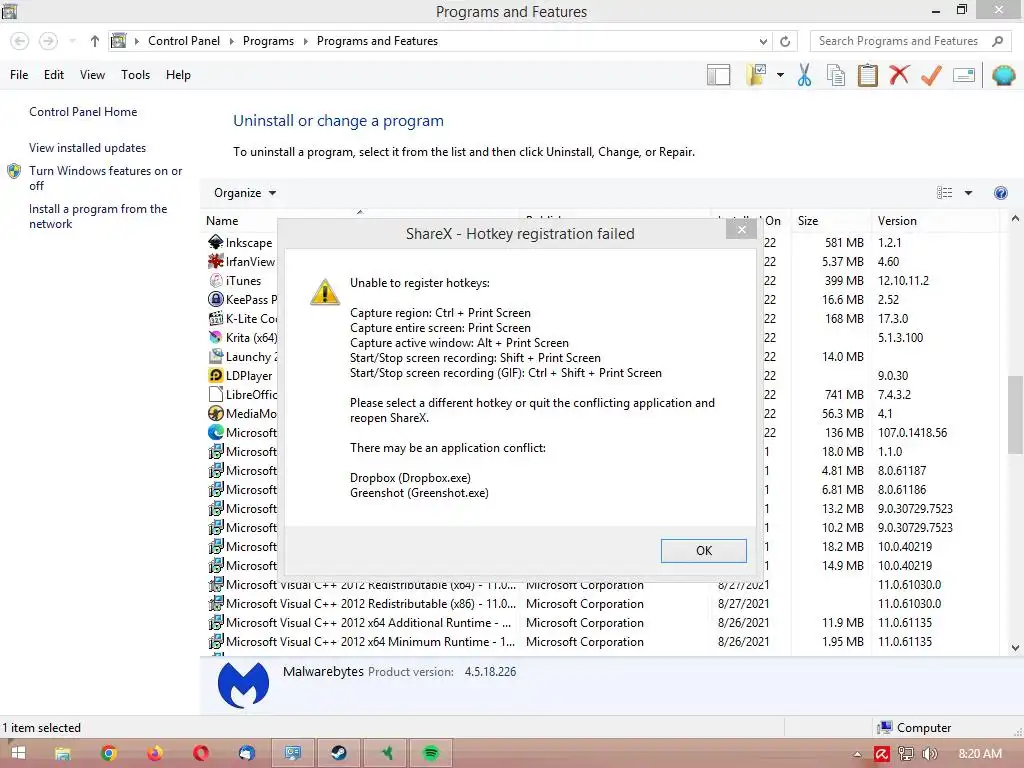Open Google Chrome from the taskbar
1024x768 pixels.
tap(108, 753)
